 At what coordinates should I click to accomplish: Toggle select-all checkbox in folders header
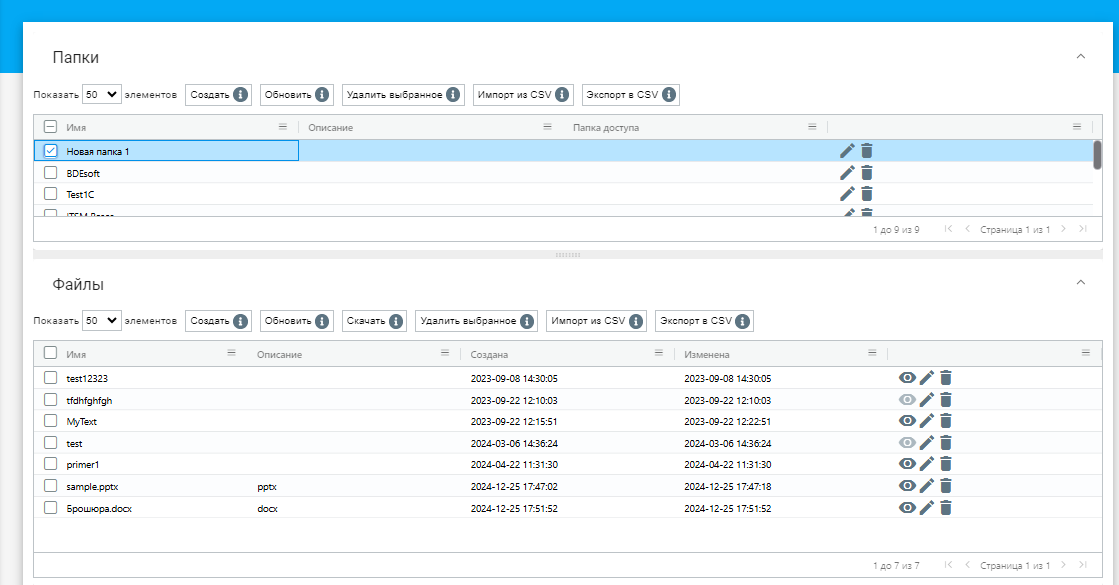pos(51,127)
